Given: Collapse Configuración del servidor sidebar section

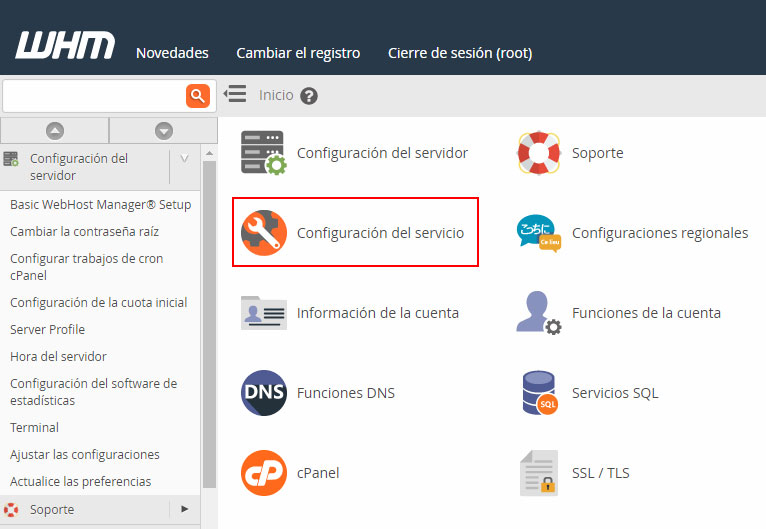Looking at the screenshot, I should pyautogui.click(x=183, y=159).
